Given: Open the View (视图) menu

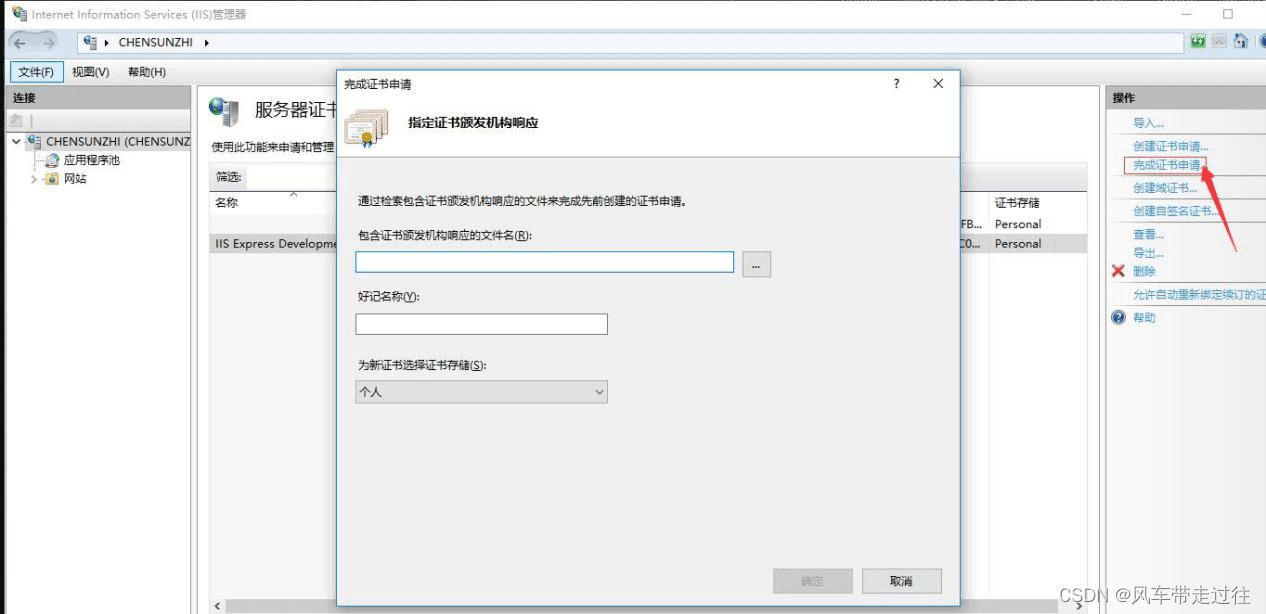Looking at the screenshot, I should (x=90, y=72).
